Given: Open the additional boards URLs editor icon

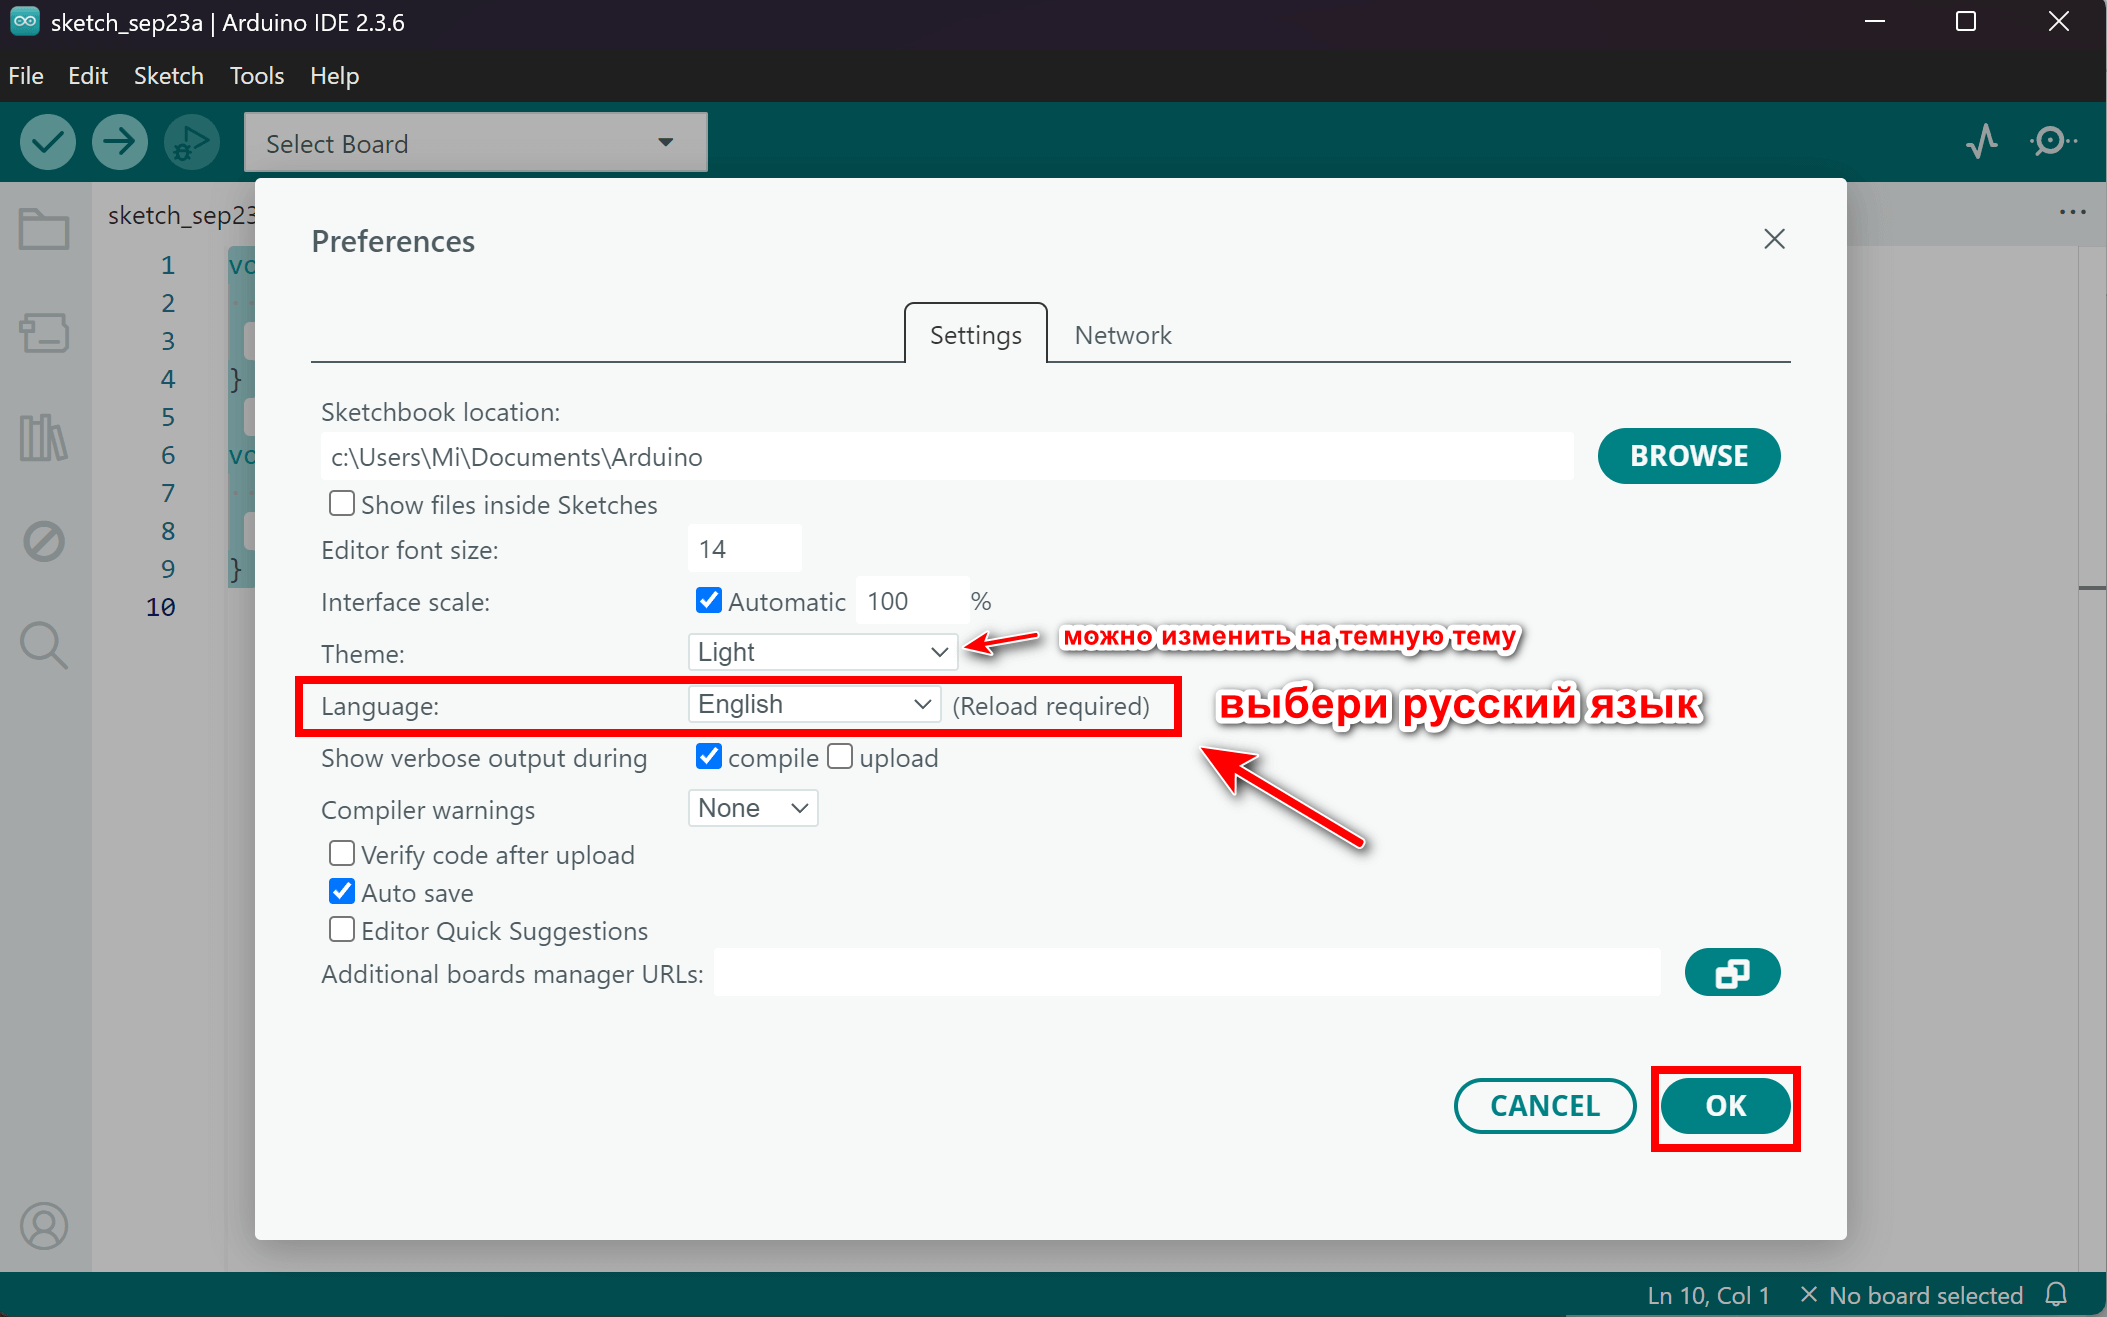Looking at the screenshot, I should pyautogui.click(x=1731, y=972).
